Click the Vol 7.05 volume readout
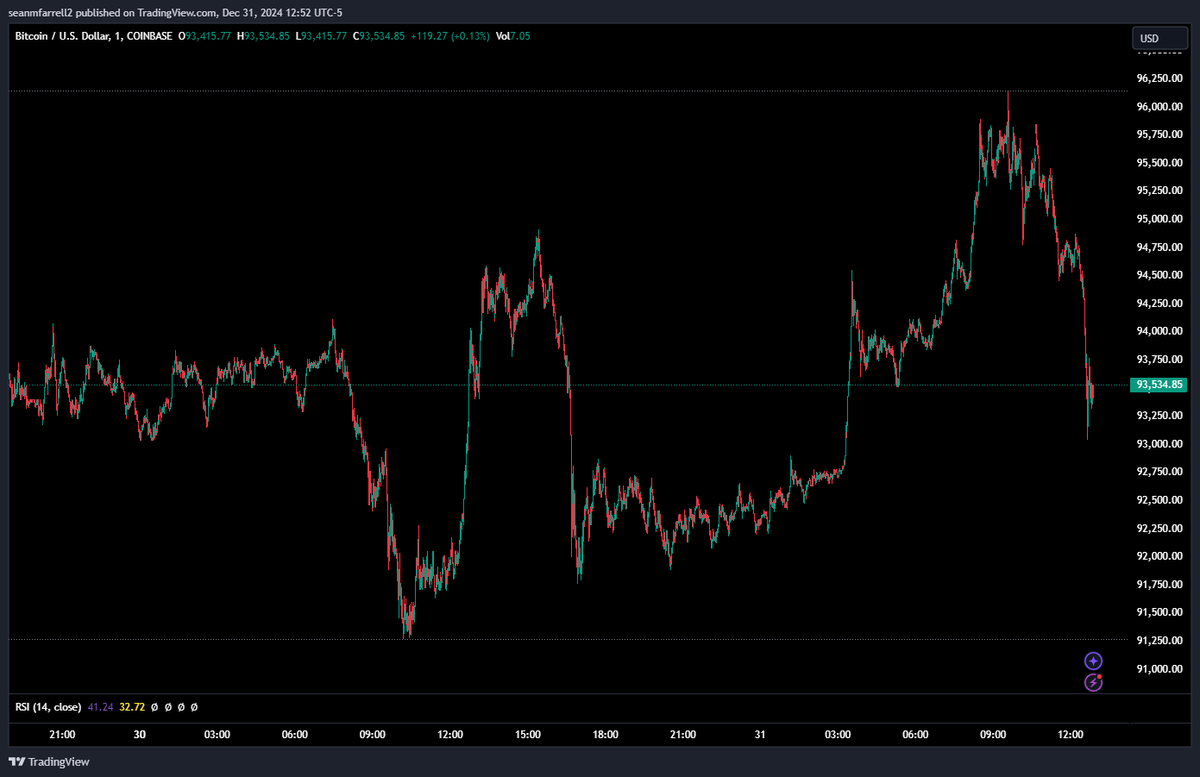The width and height of the screenshot is (1200, 777). click(512, 36)
